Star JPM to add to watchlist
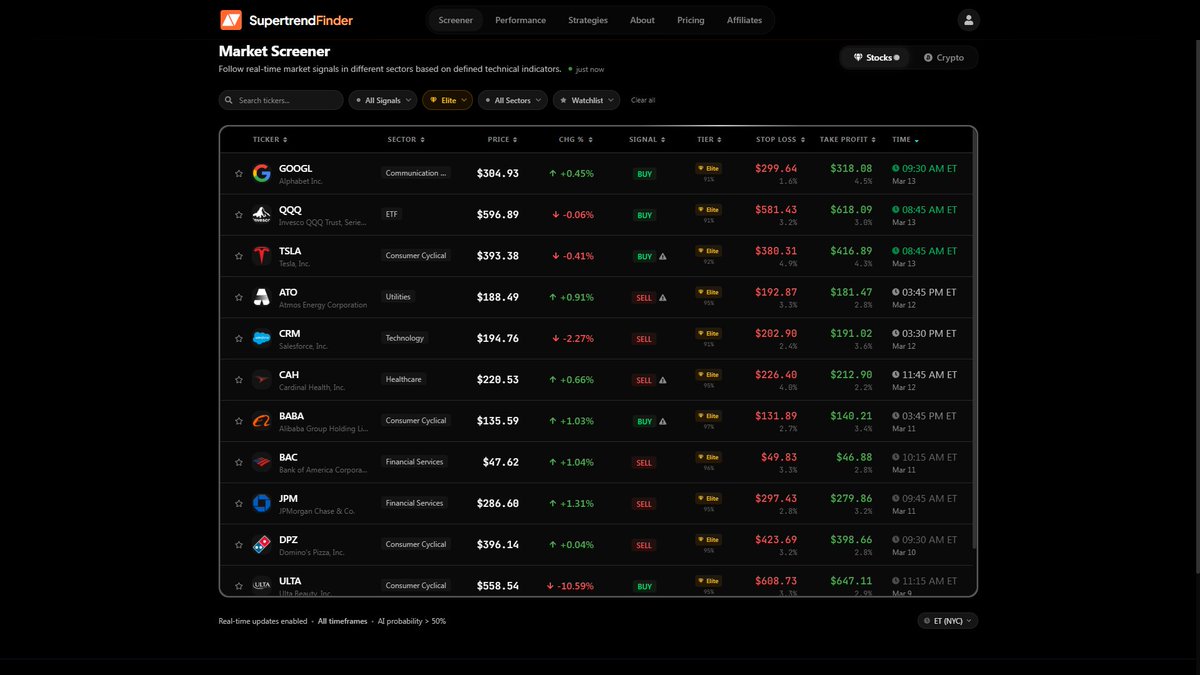The width and height of the screenshot is (1200, 675). 239,504
